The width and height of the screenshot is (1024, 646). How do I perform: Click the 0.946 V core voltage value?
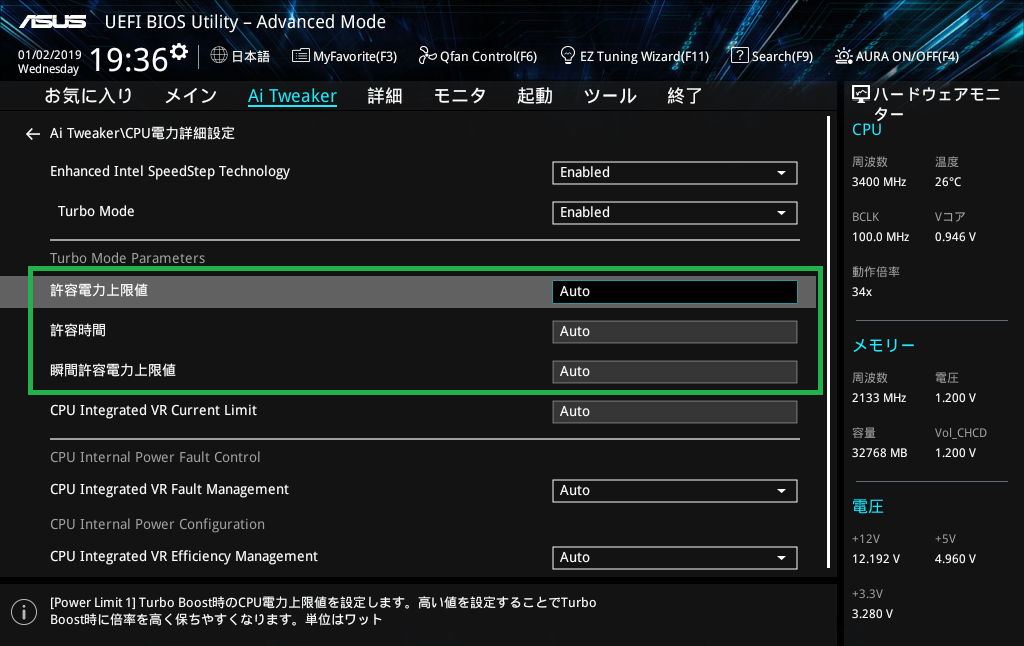[955, 237]
